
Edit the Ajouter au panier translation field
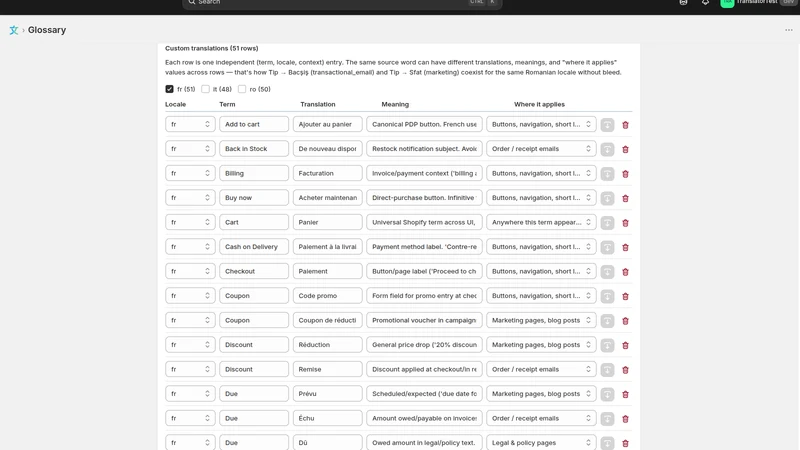tap(328, 124)
